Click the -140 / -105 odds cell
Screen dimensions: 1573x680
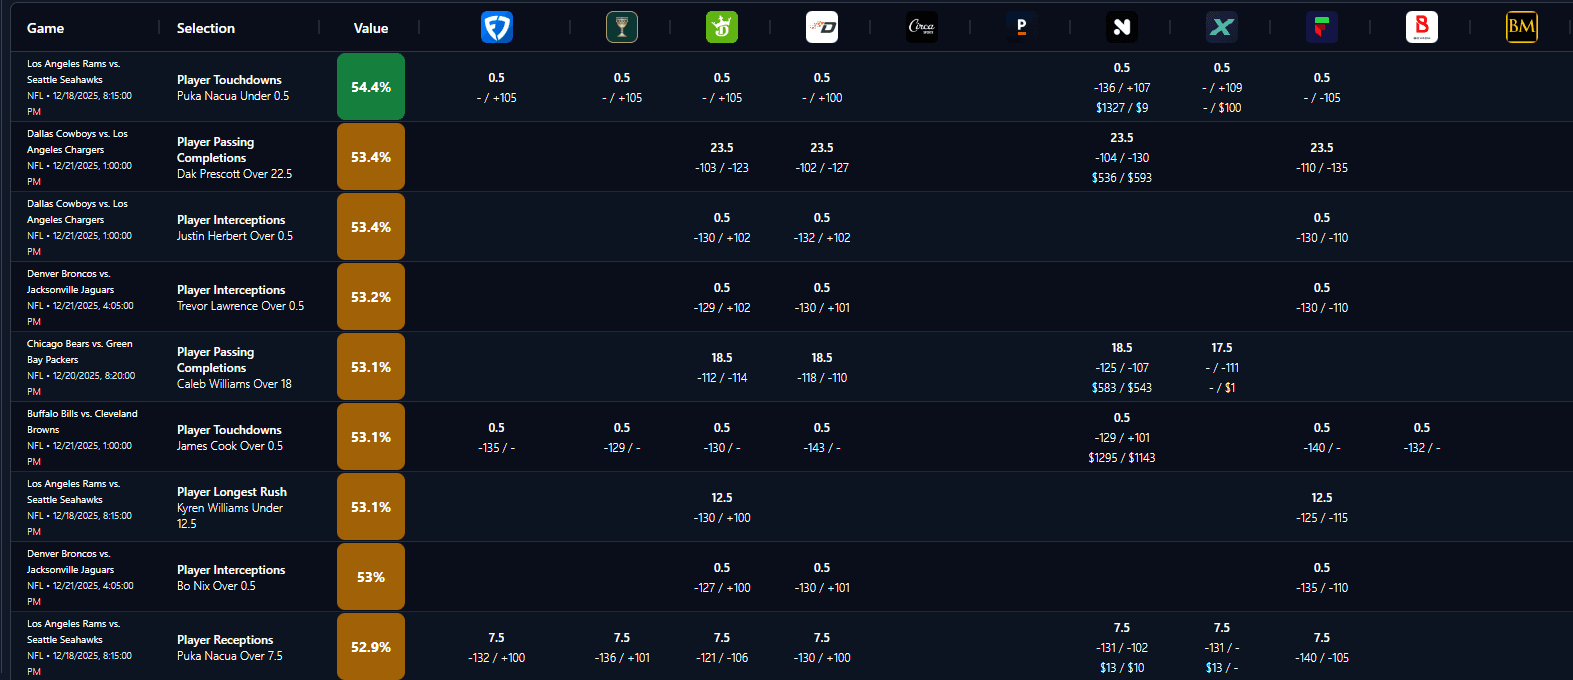click(x=1322, y=658)
